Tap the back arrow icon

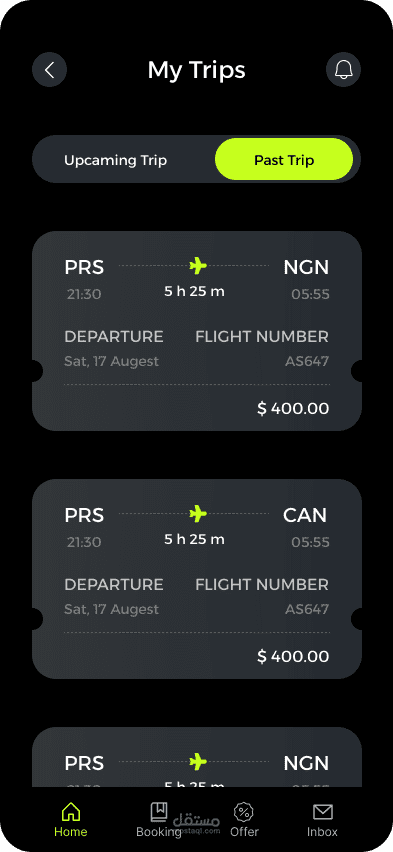[x=49, y=70]
